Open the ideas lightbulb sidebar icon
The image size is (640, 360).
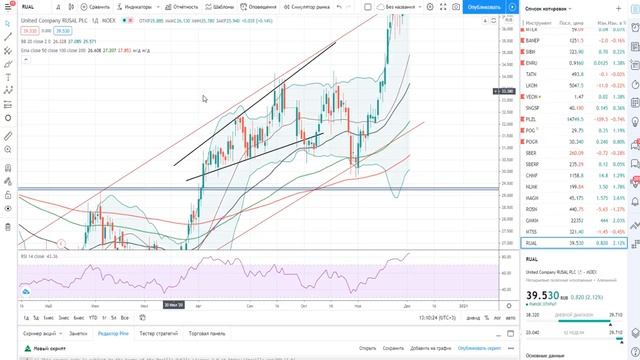pyautogui.click(x=635, y=122)
